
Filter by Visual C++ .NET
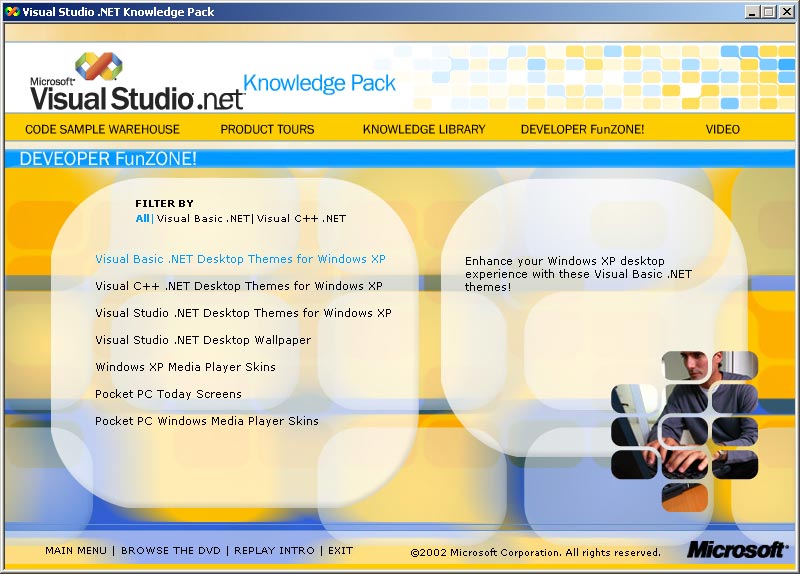pos(301,218)
